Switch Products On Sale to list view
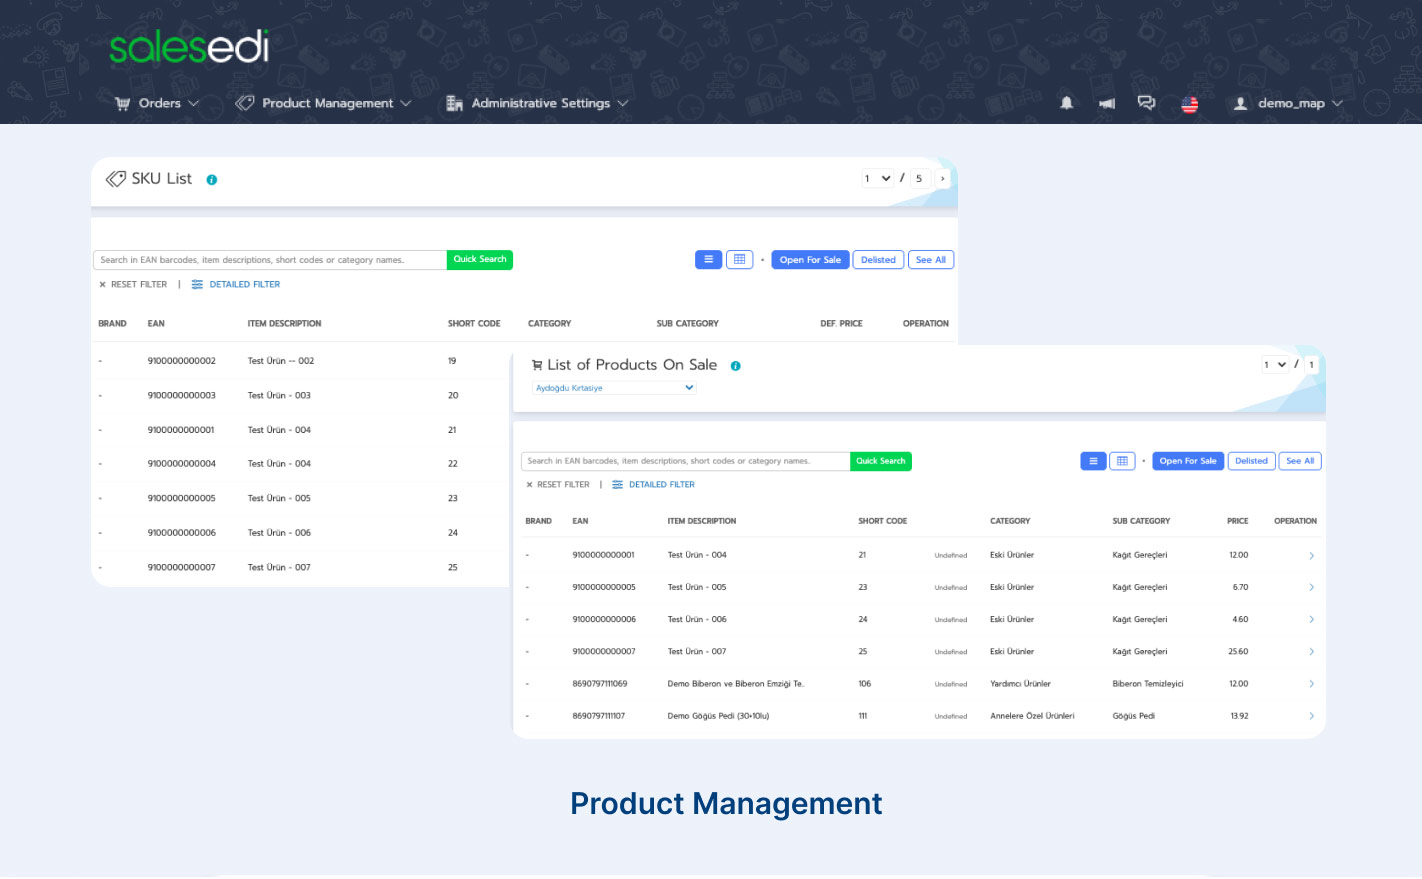Image resolution: width=1422 pixels, height=879 pixels. pyautogui.click(x=1093, y=461)
